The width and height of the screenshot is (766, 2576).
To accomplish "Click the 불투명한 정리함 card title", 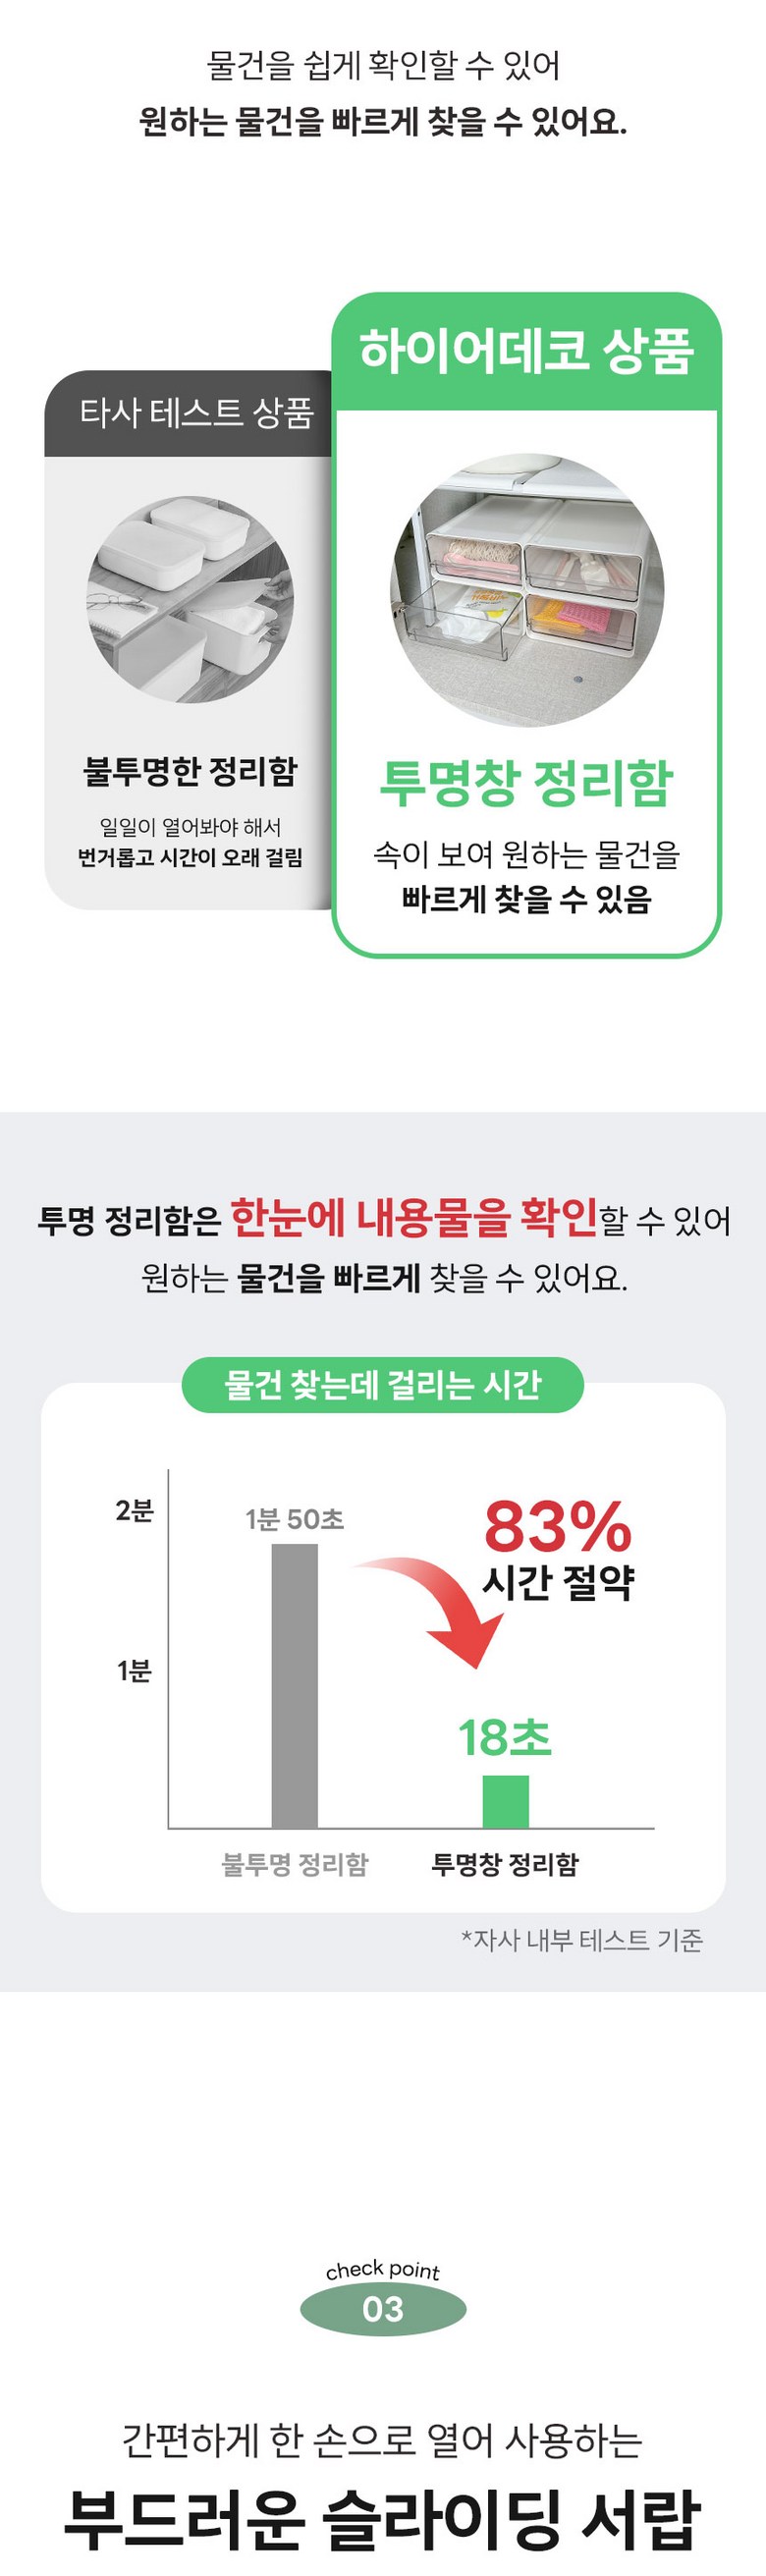I will pos(190,771).
